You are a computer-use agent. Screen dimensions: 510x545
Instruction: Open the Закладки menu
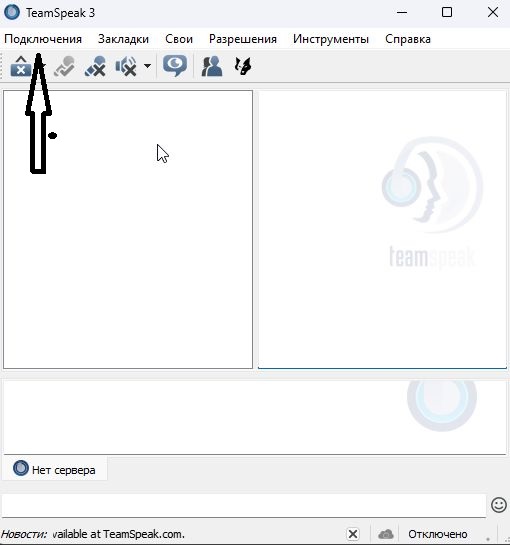[123, 39]
